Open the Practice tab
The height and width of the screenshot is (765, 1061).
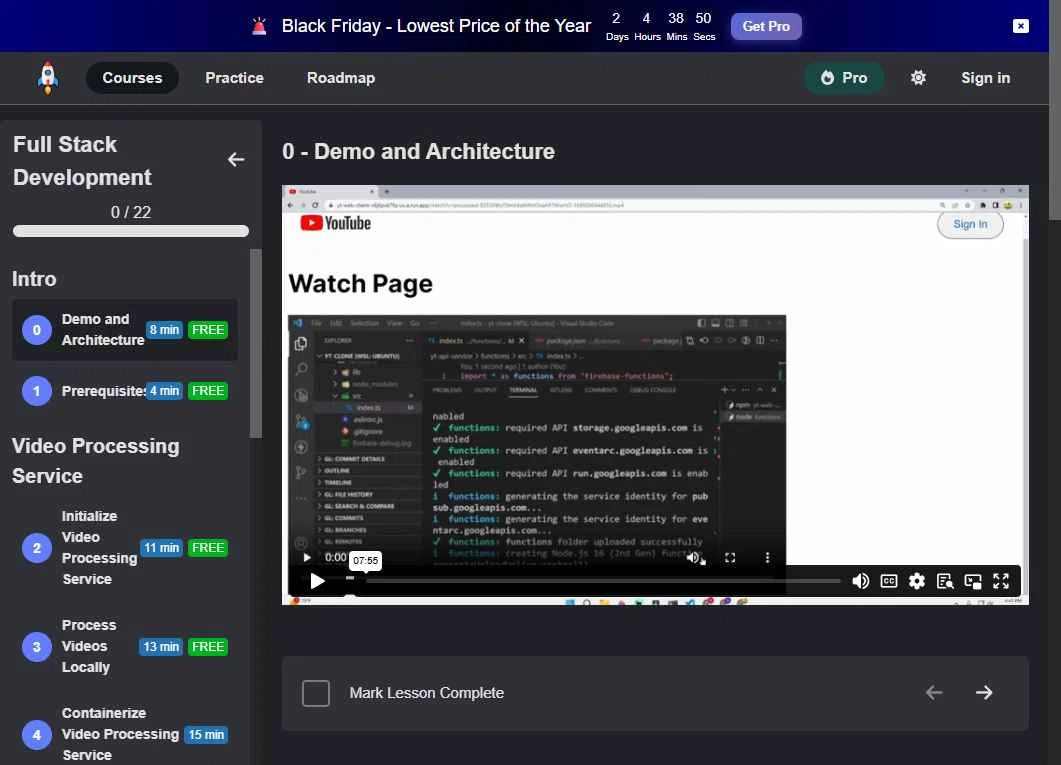click(234, 78)
